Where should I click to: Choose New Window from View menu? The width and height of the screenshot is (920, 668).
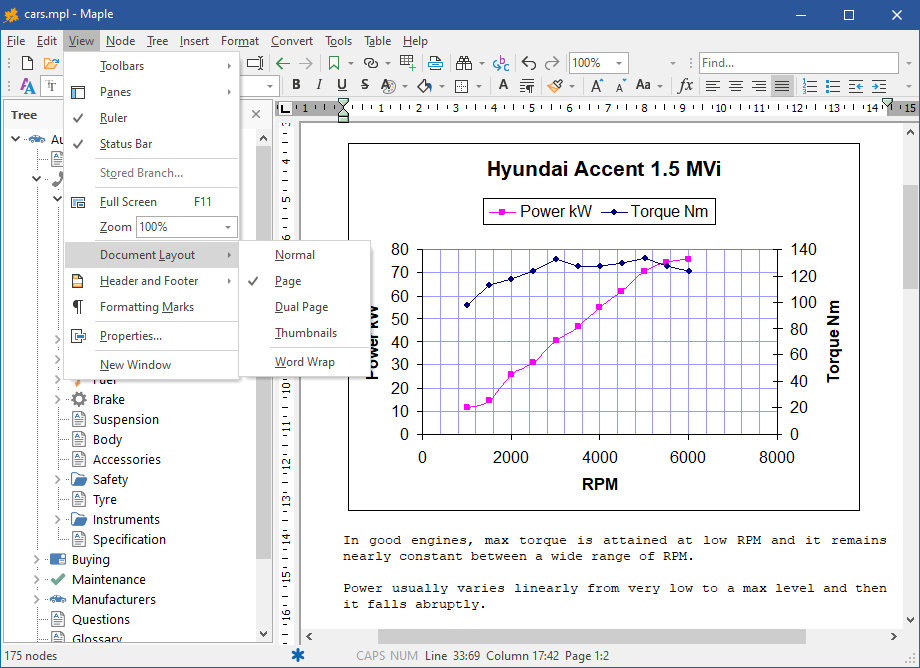click(151, 365)
